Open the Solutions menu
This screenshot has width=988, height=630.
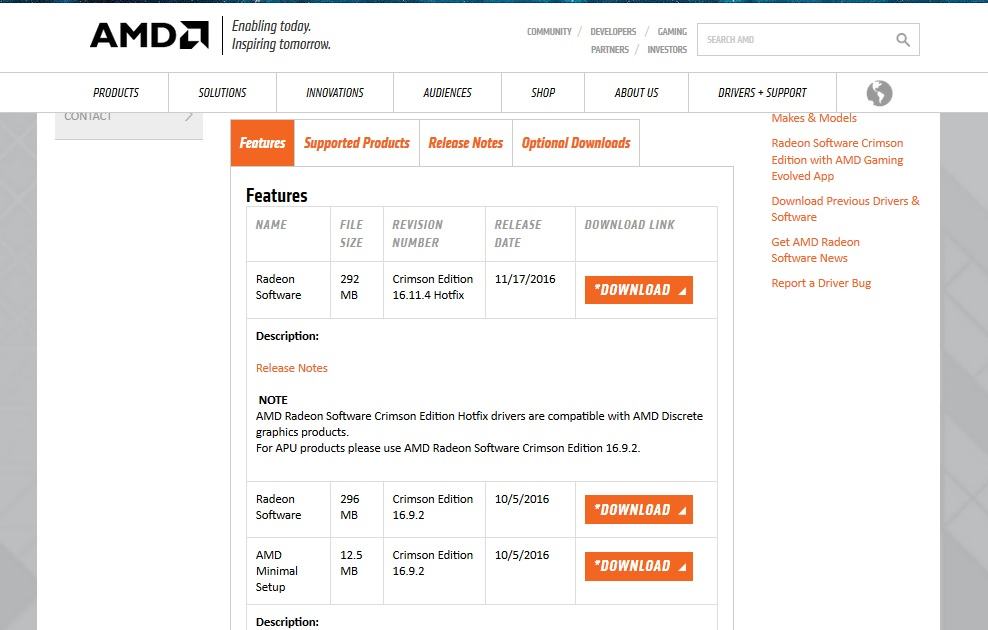[222, 93]
